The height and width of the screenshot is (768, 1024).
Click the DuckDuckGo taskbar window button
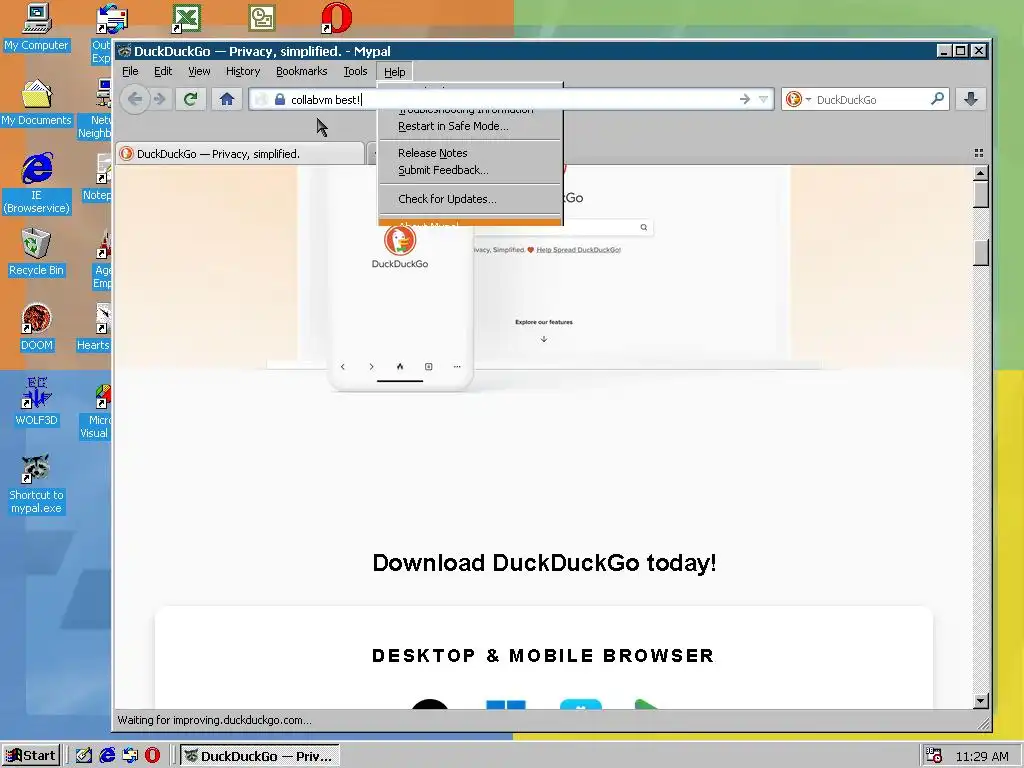pyautogui.click(x=259, y=756)
